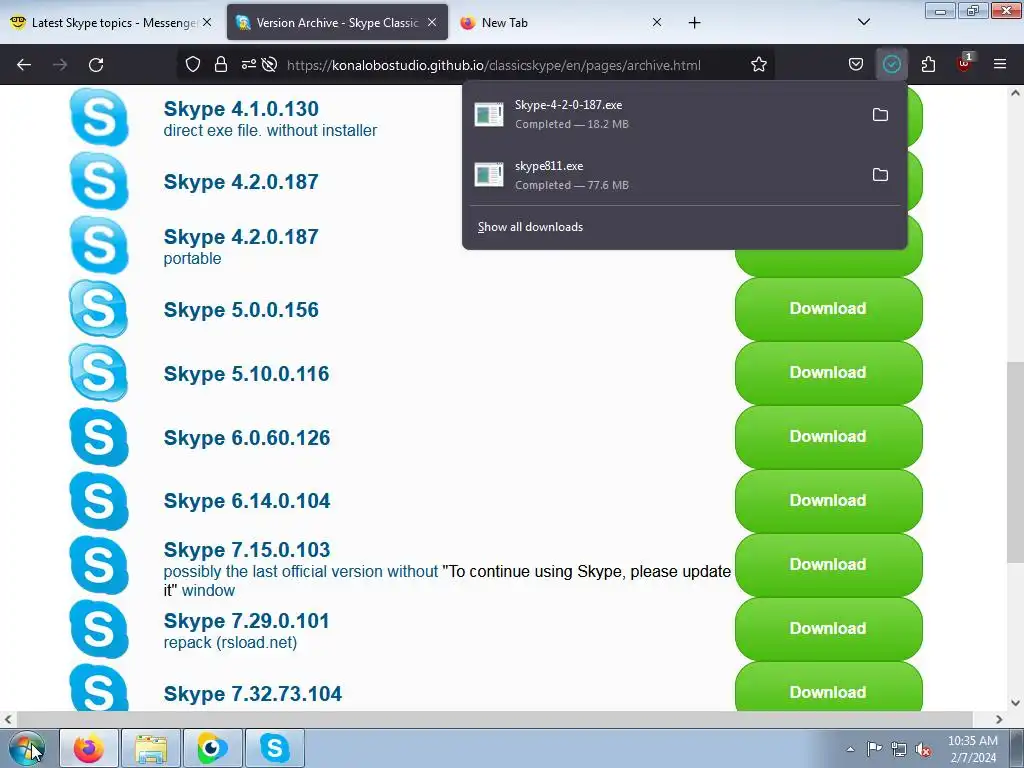Click the uBlock Origin extension icon

point(964,63)
